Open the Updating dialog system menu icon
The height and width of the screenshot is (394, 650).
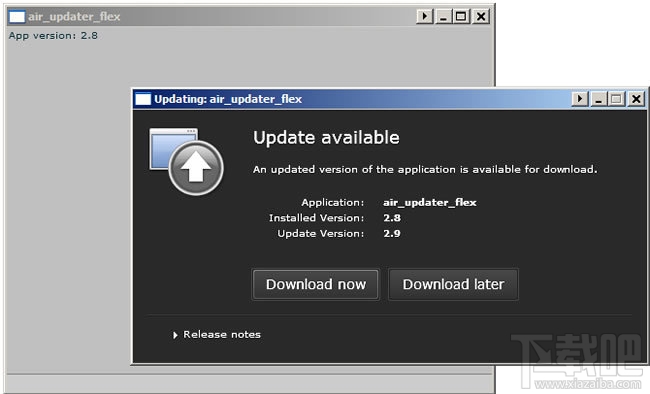(143, 99)
